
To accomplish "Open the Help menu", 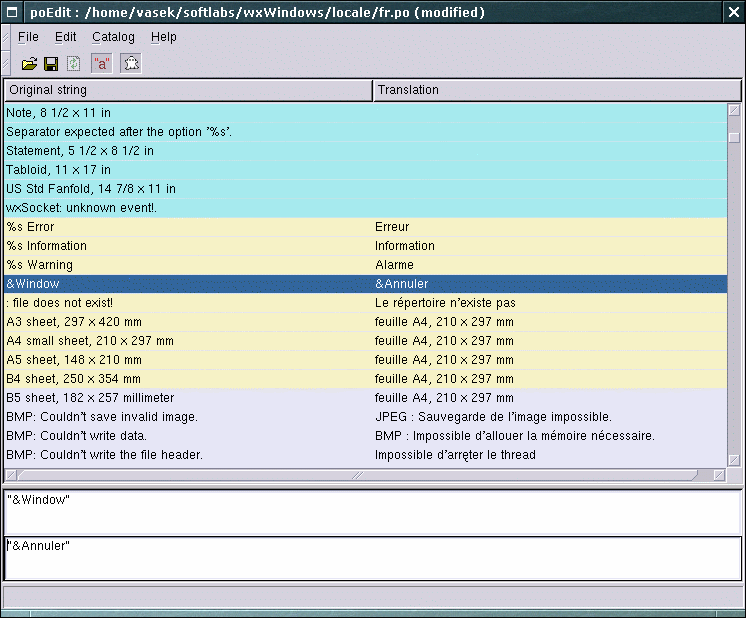I will click(164, 37).
